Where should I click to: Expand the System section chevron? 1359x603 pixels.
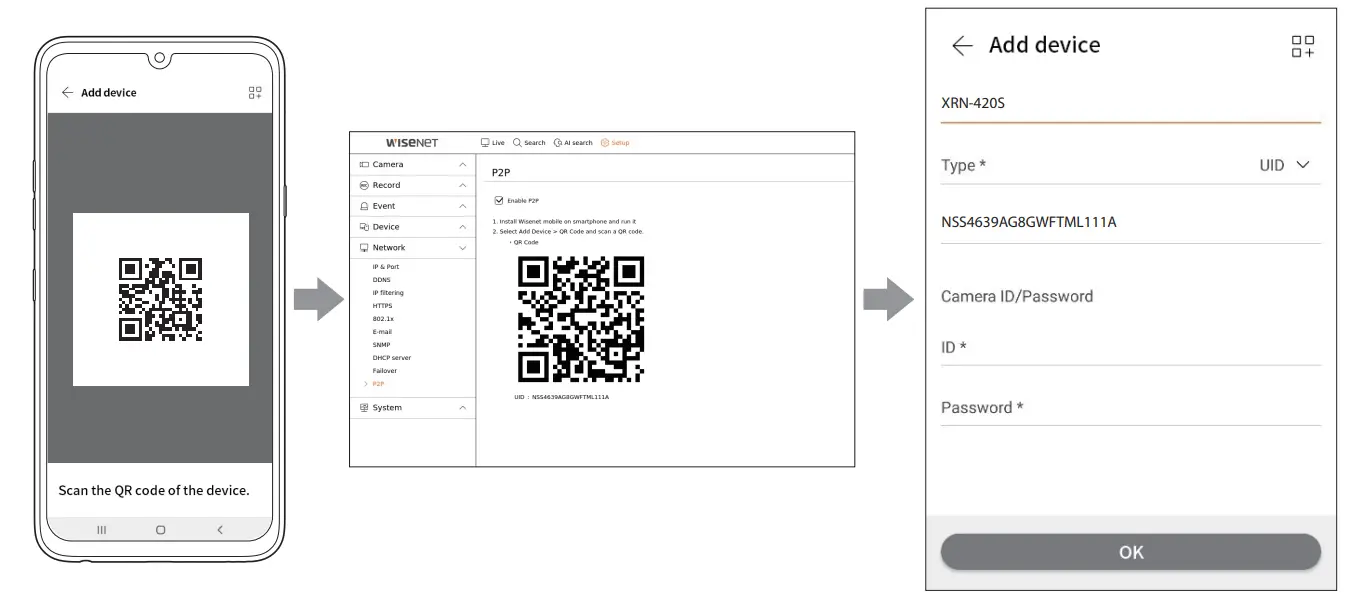tap(462, 408)
